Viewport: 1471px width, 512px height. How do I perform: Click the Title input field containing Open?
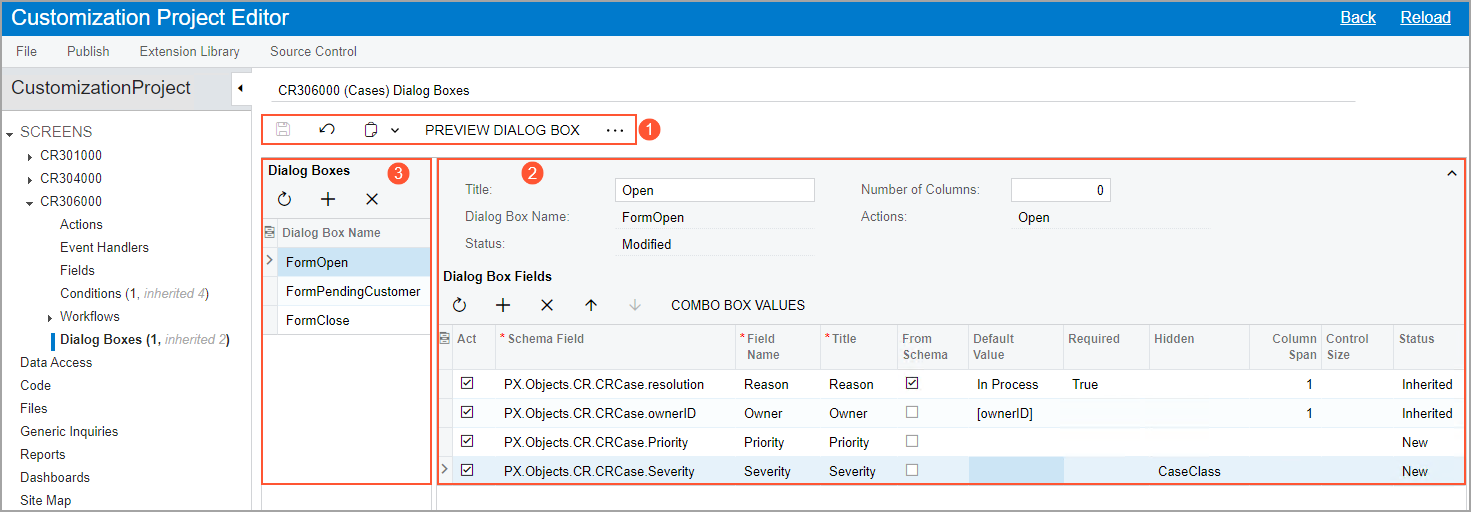714,190
